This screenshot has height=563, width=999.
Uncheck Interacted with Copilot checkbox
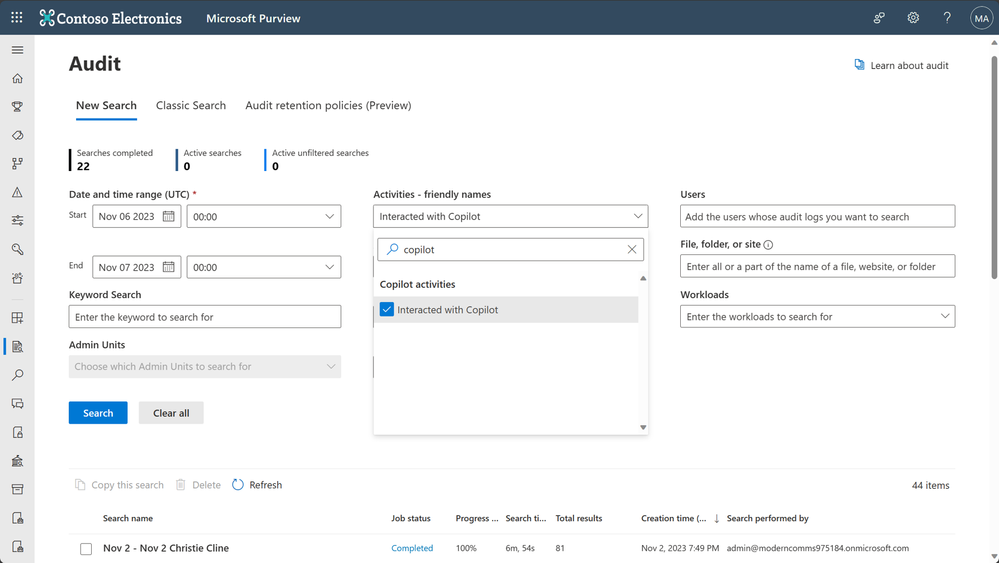click(387, 310)
